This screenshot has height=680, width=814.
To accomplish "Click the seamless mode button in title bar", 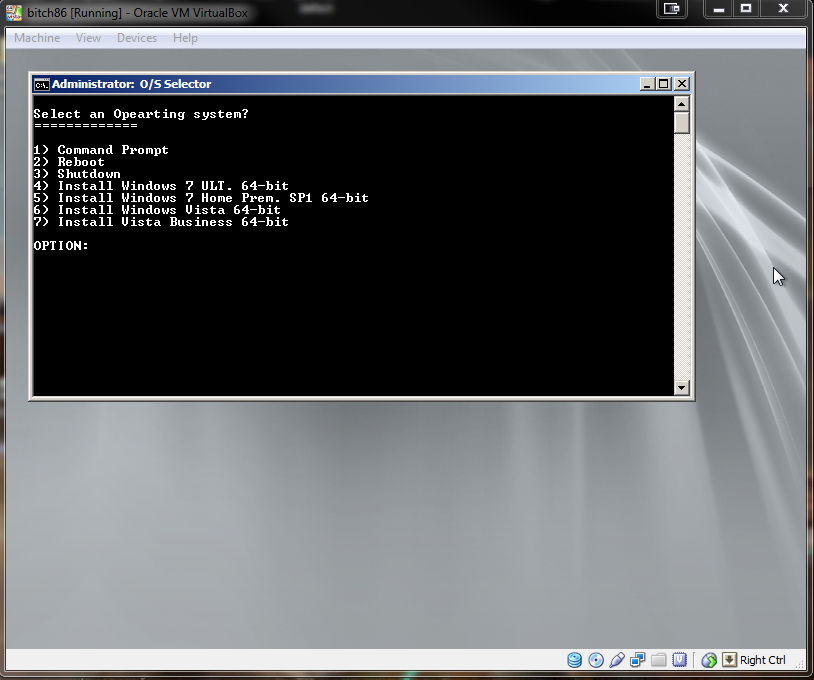I will click(x=672, y=9).
